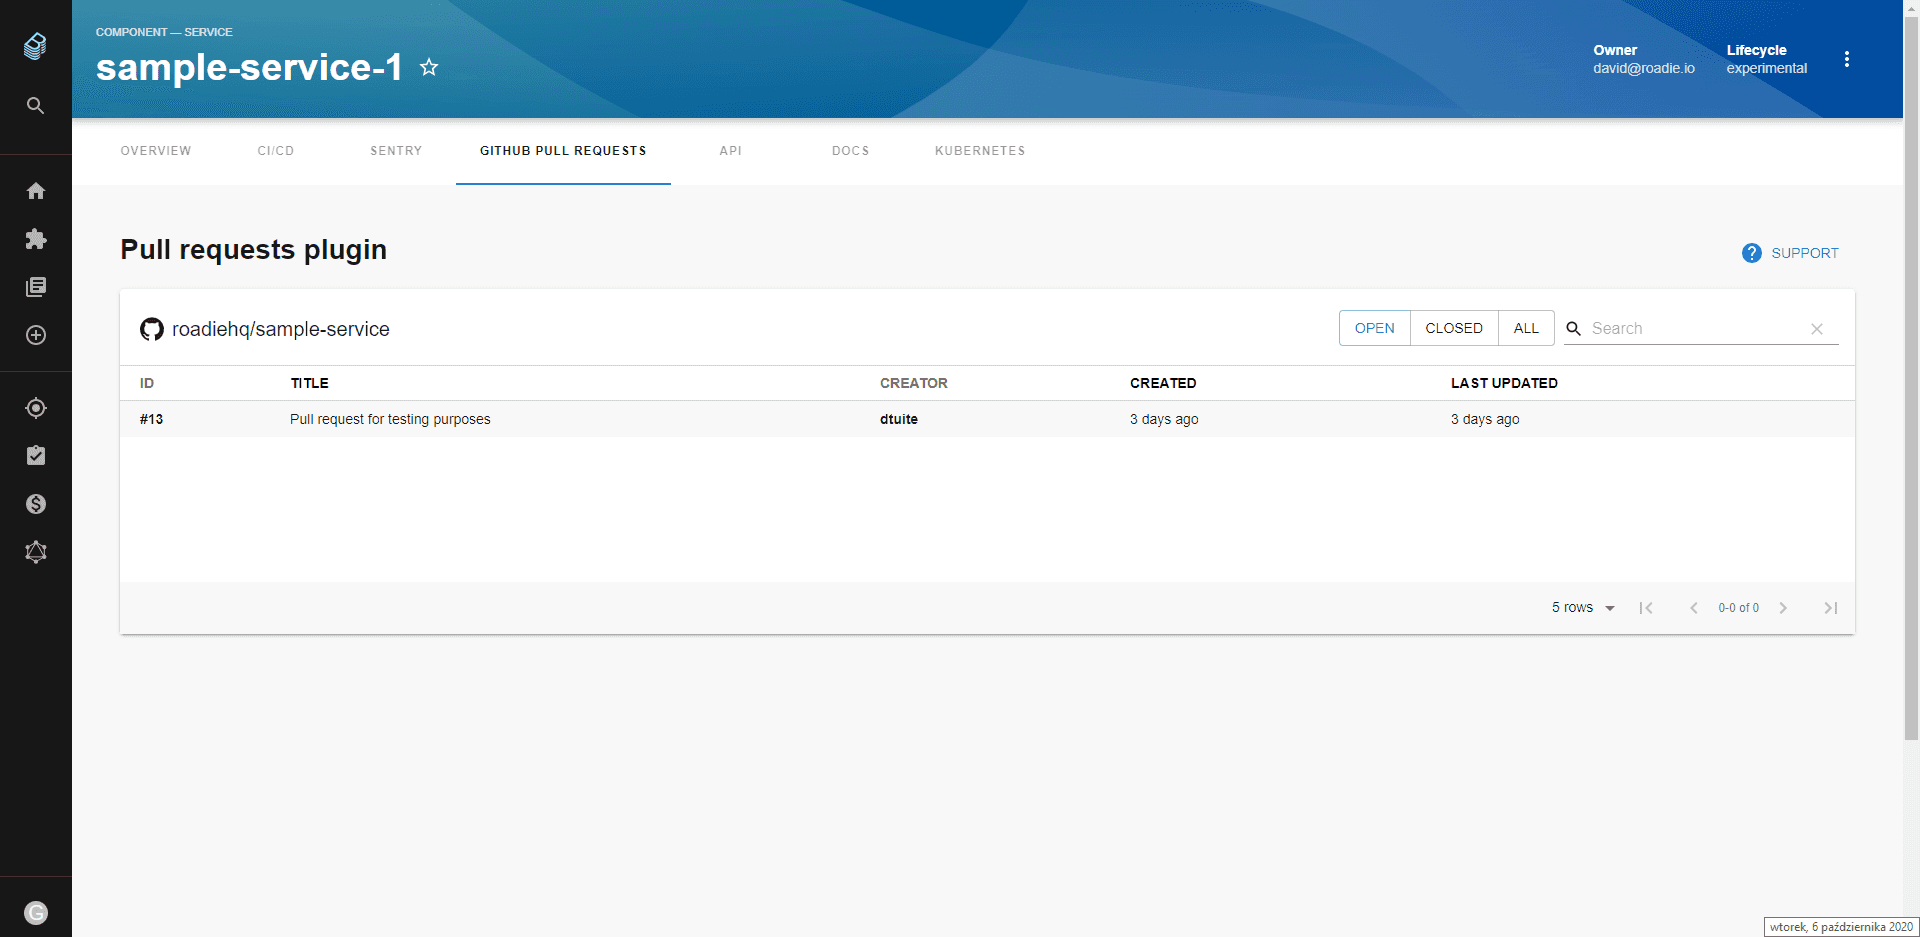Click the date tooltip at bottom right

[x=1841, y=927]
